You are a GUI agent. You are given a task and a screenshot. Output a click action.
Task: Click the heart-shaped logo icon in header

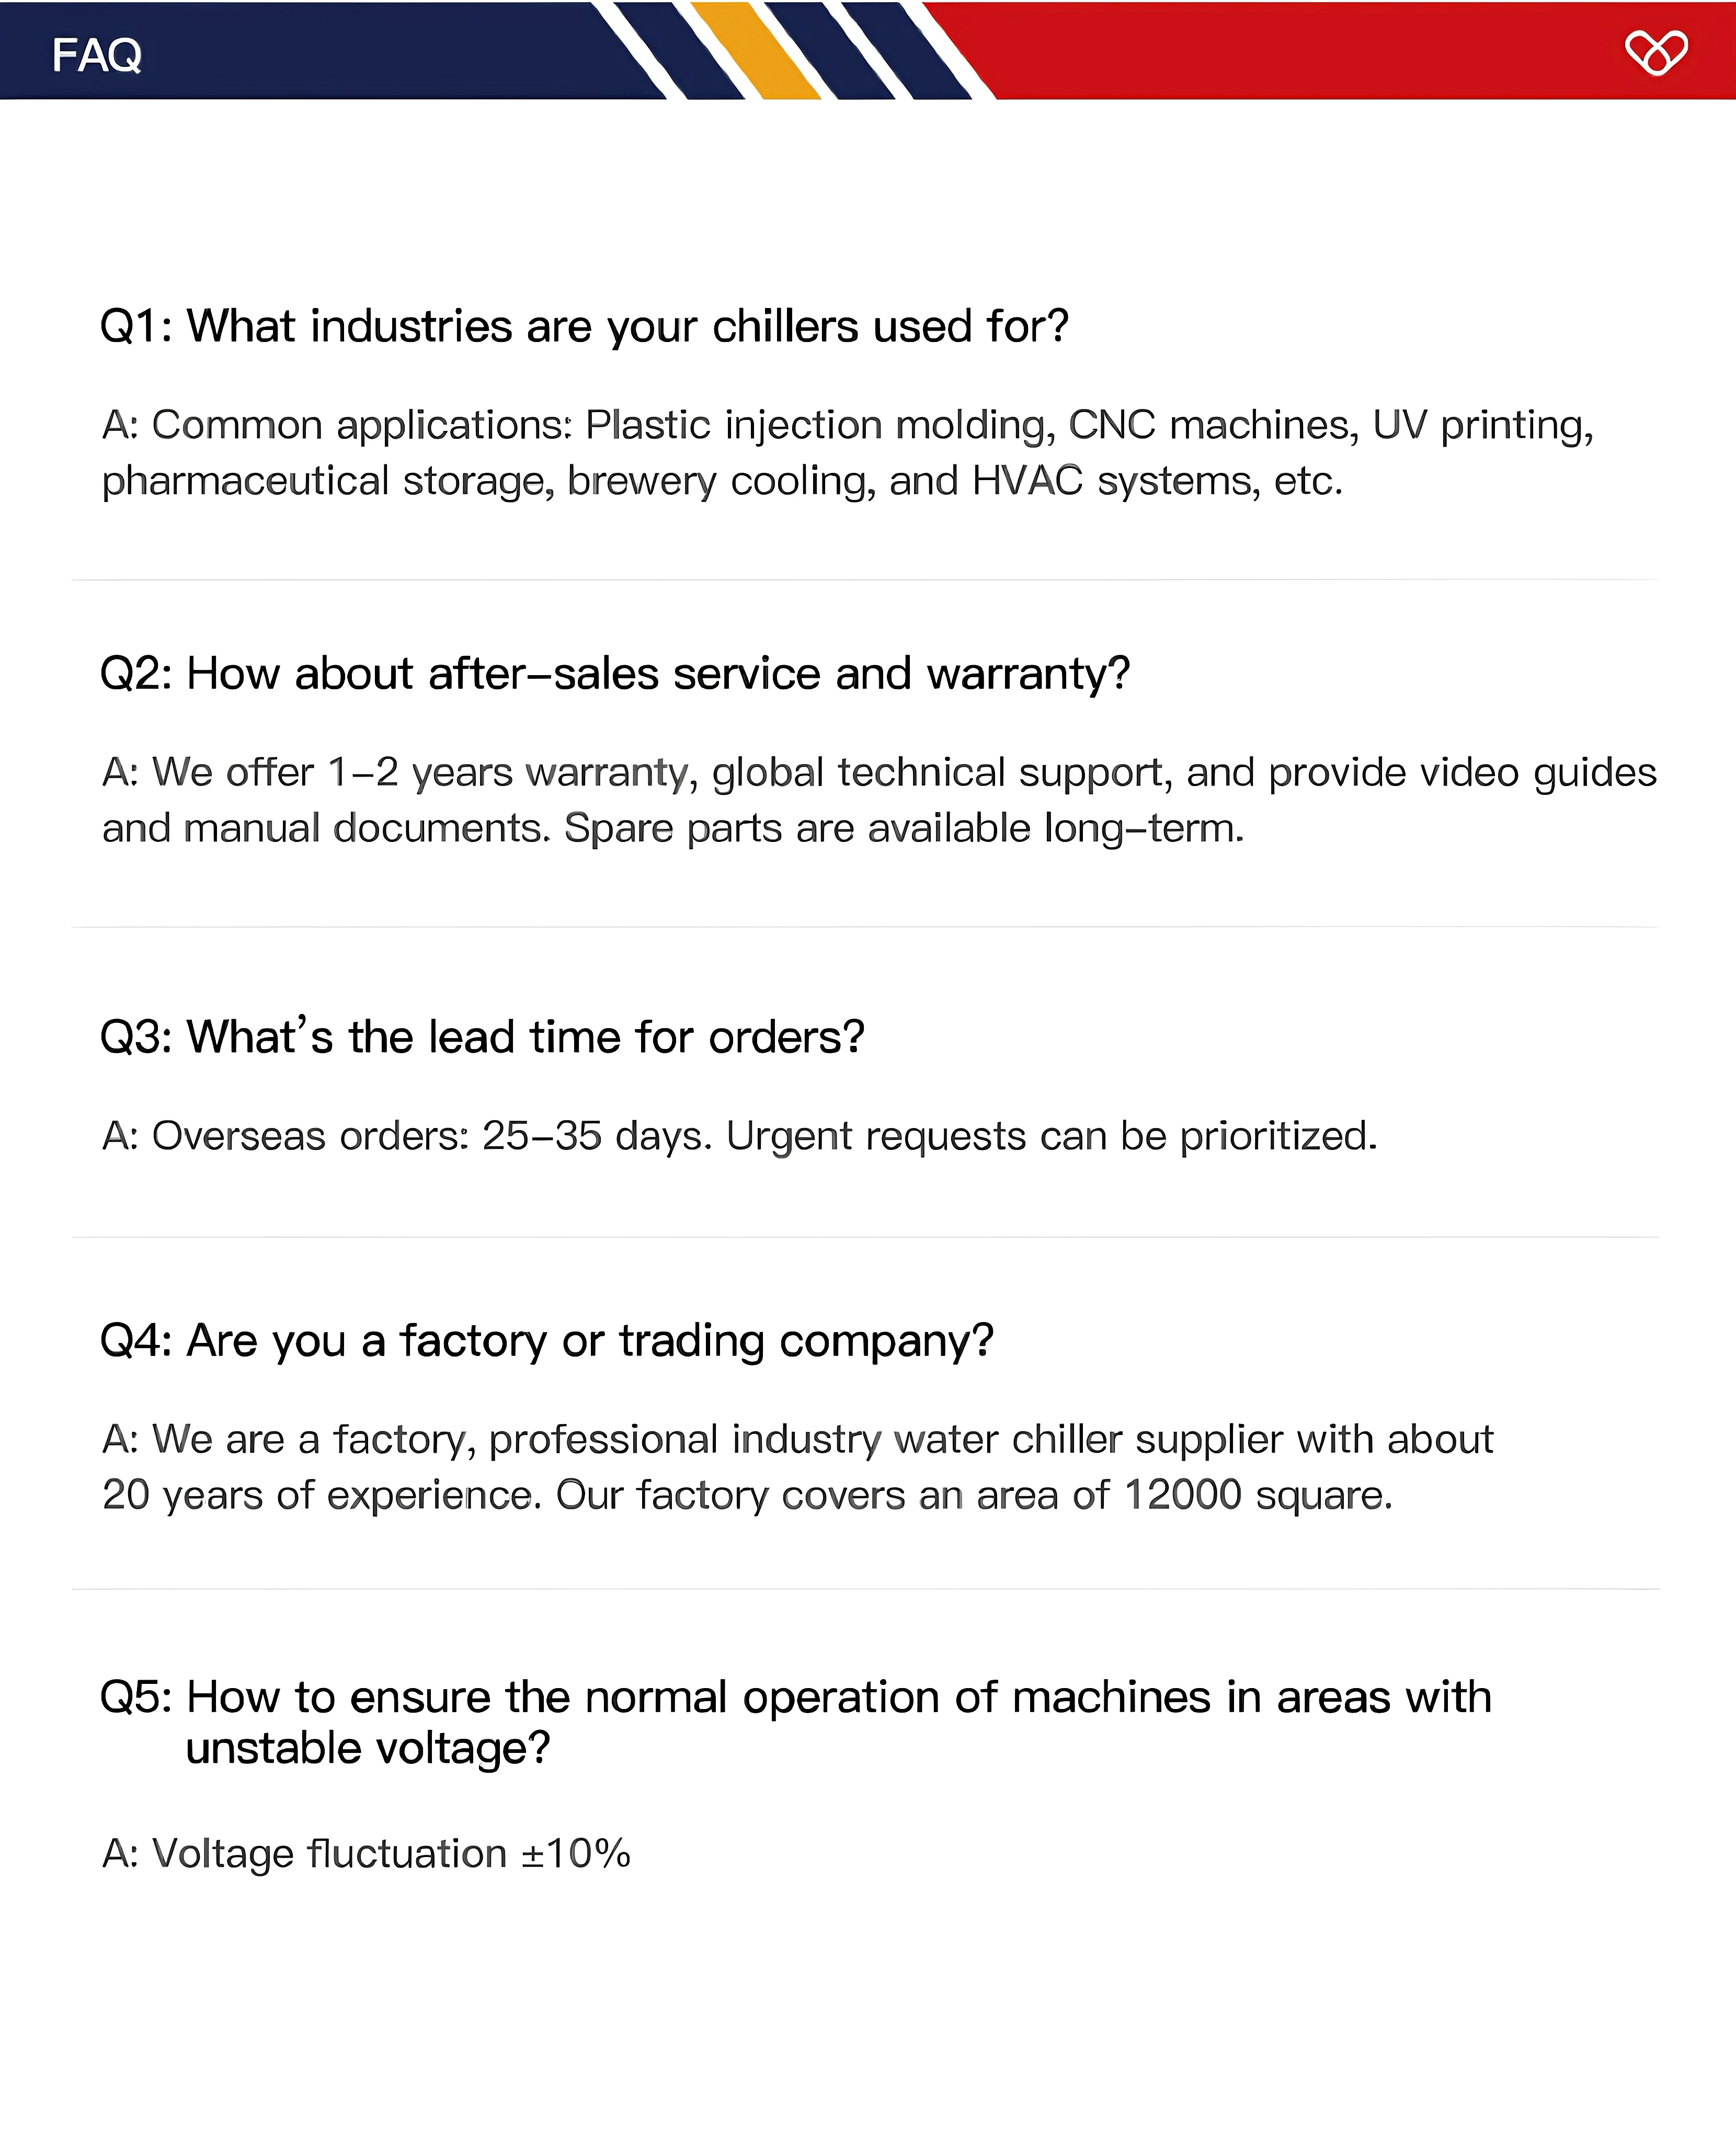(x=1656, y=52)
